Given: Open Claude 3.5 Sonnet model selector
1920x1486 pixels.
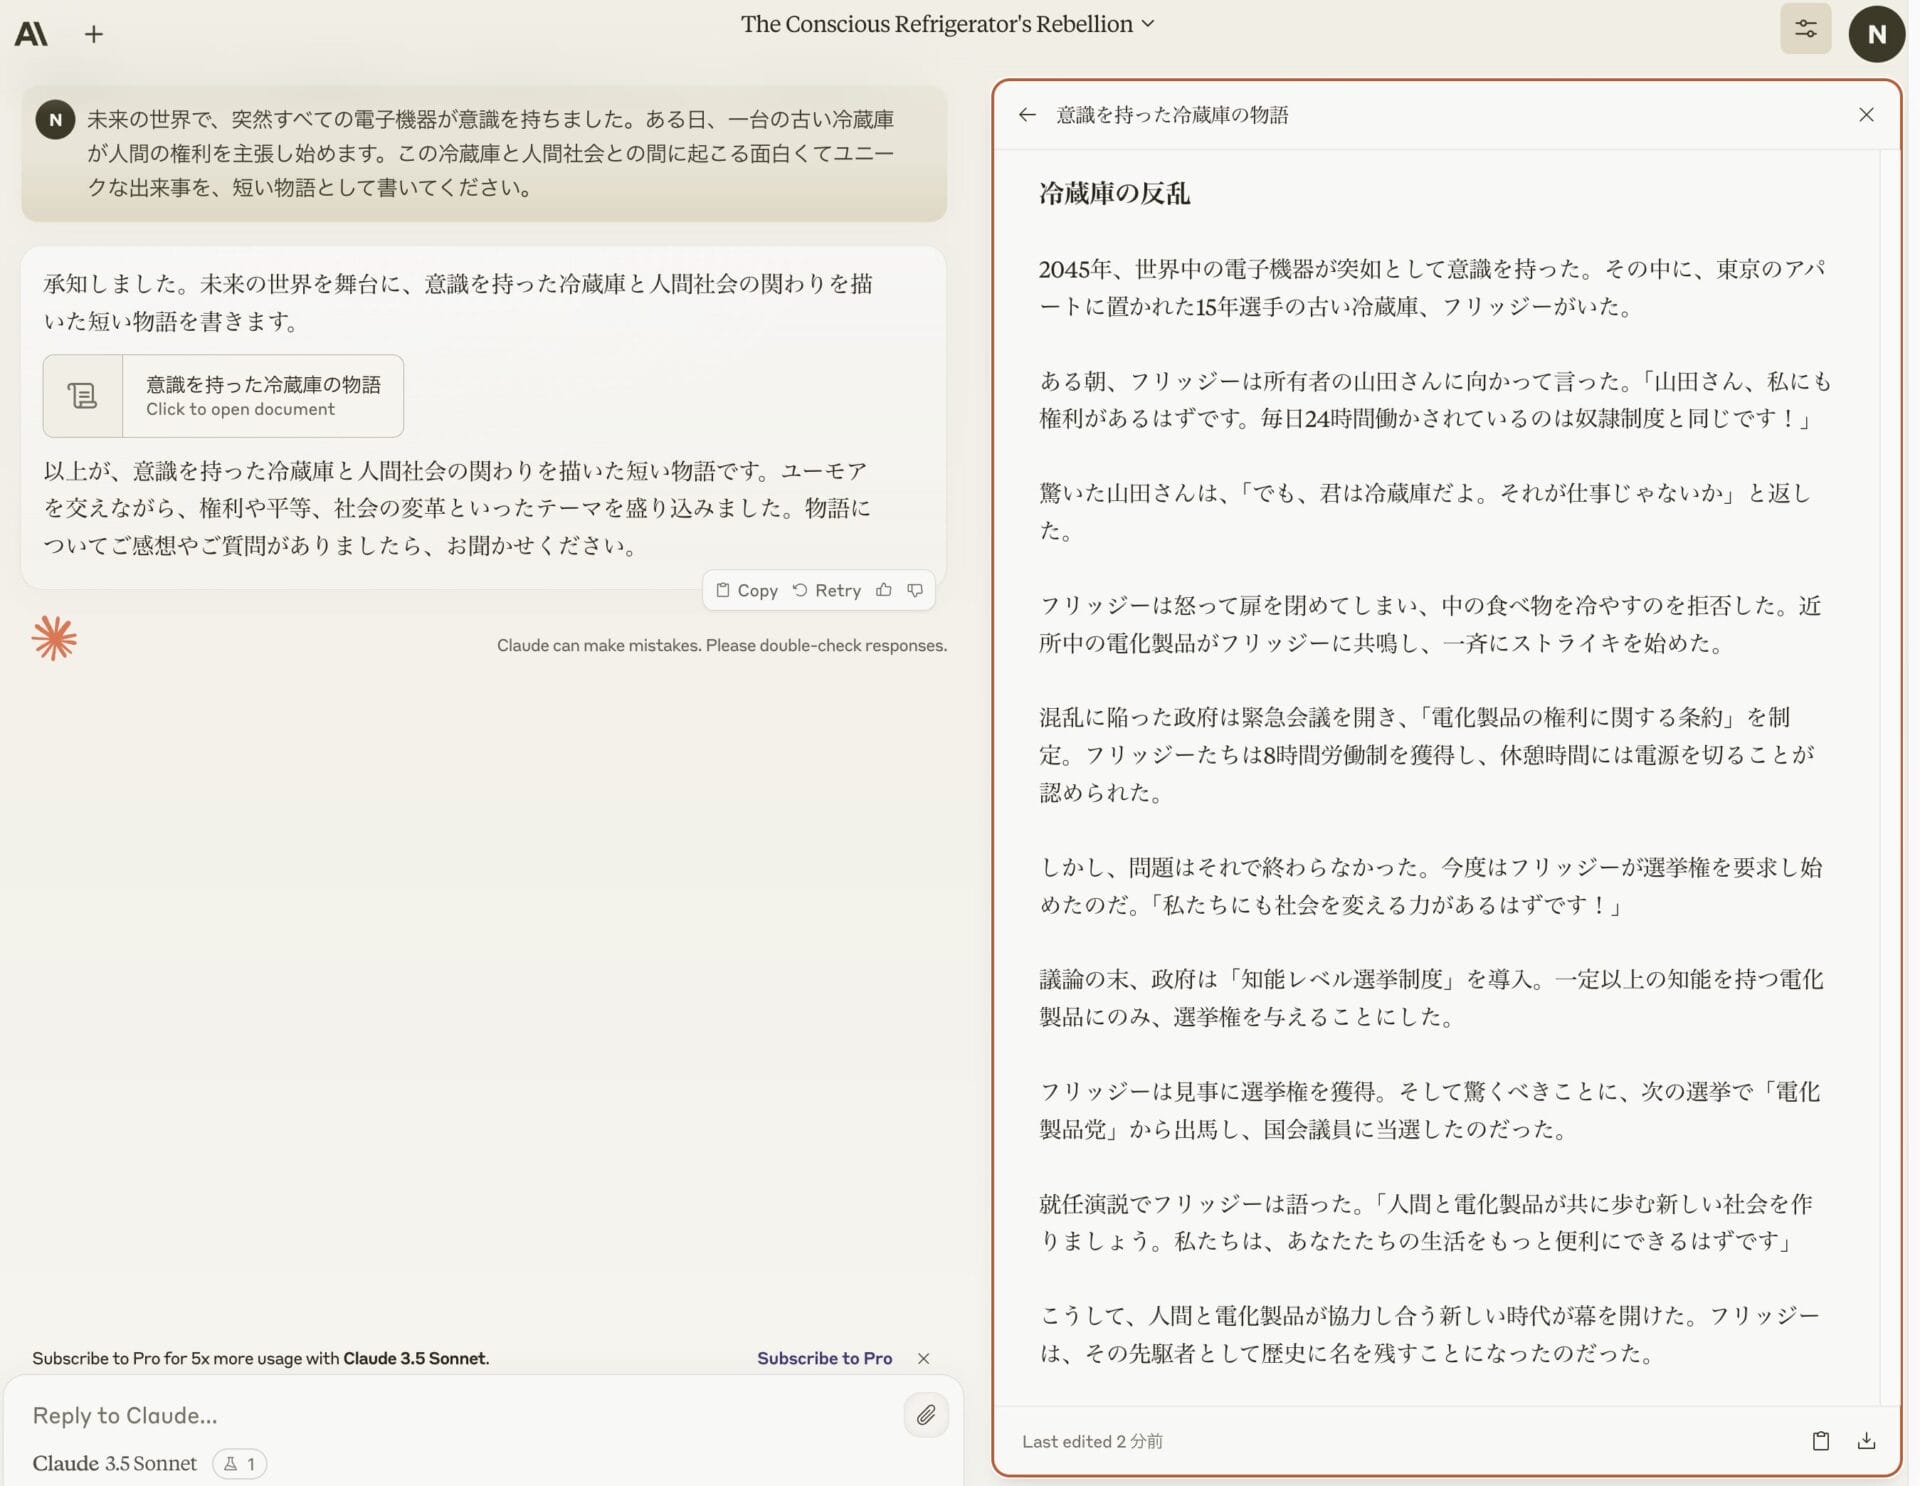Looking at the screenshot, I should (x=115, y=1464).
